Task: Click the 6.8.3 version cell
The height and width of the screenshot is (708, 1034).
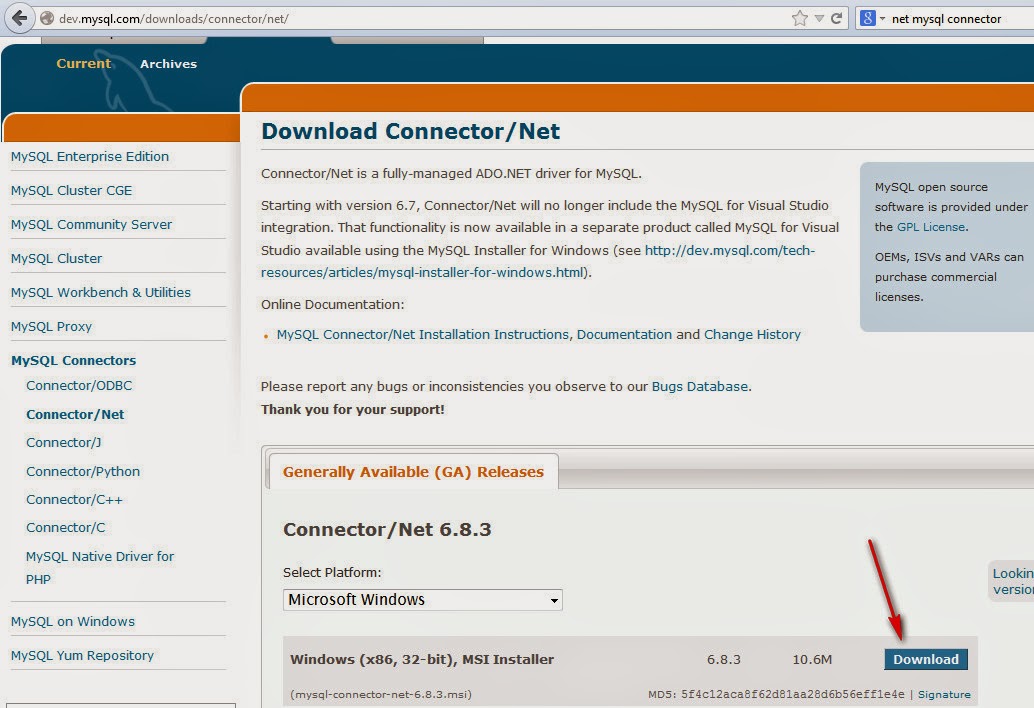Action: pos(723,659)
